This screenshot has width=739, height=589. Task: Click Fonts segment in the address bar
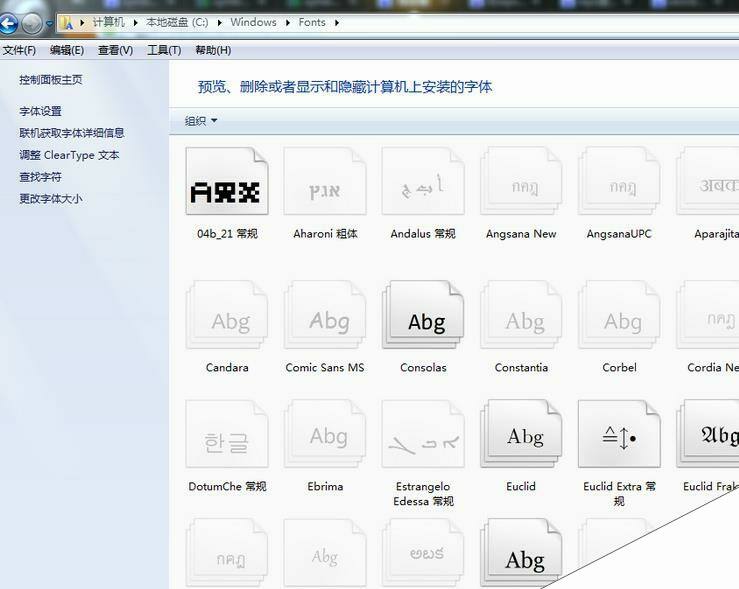(x=311, y=23)
